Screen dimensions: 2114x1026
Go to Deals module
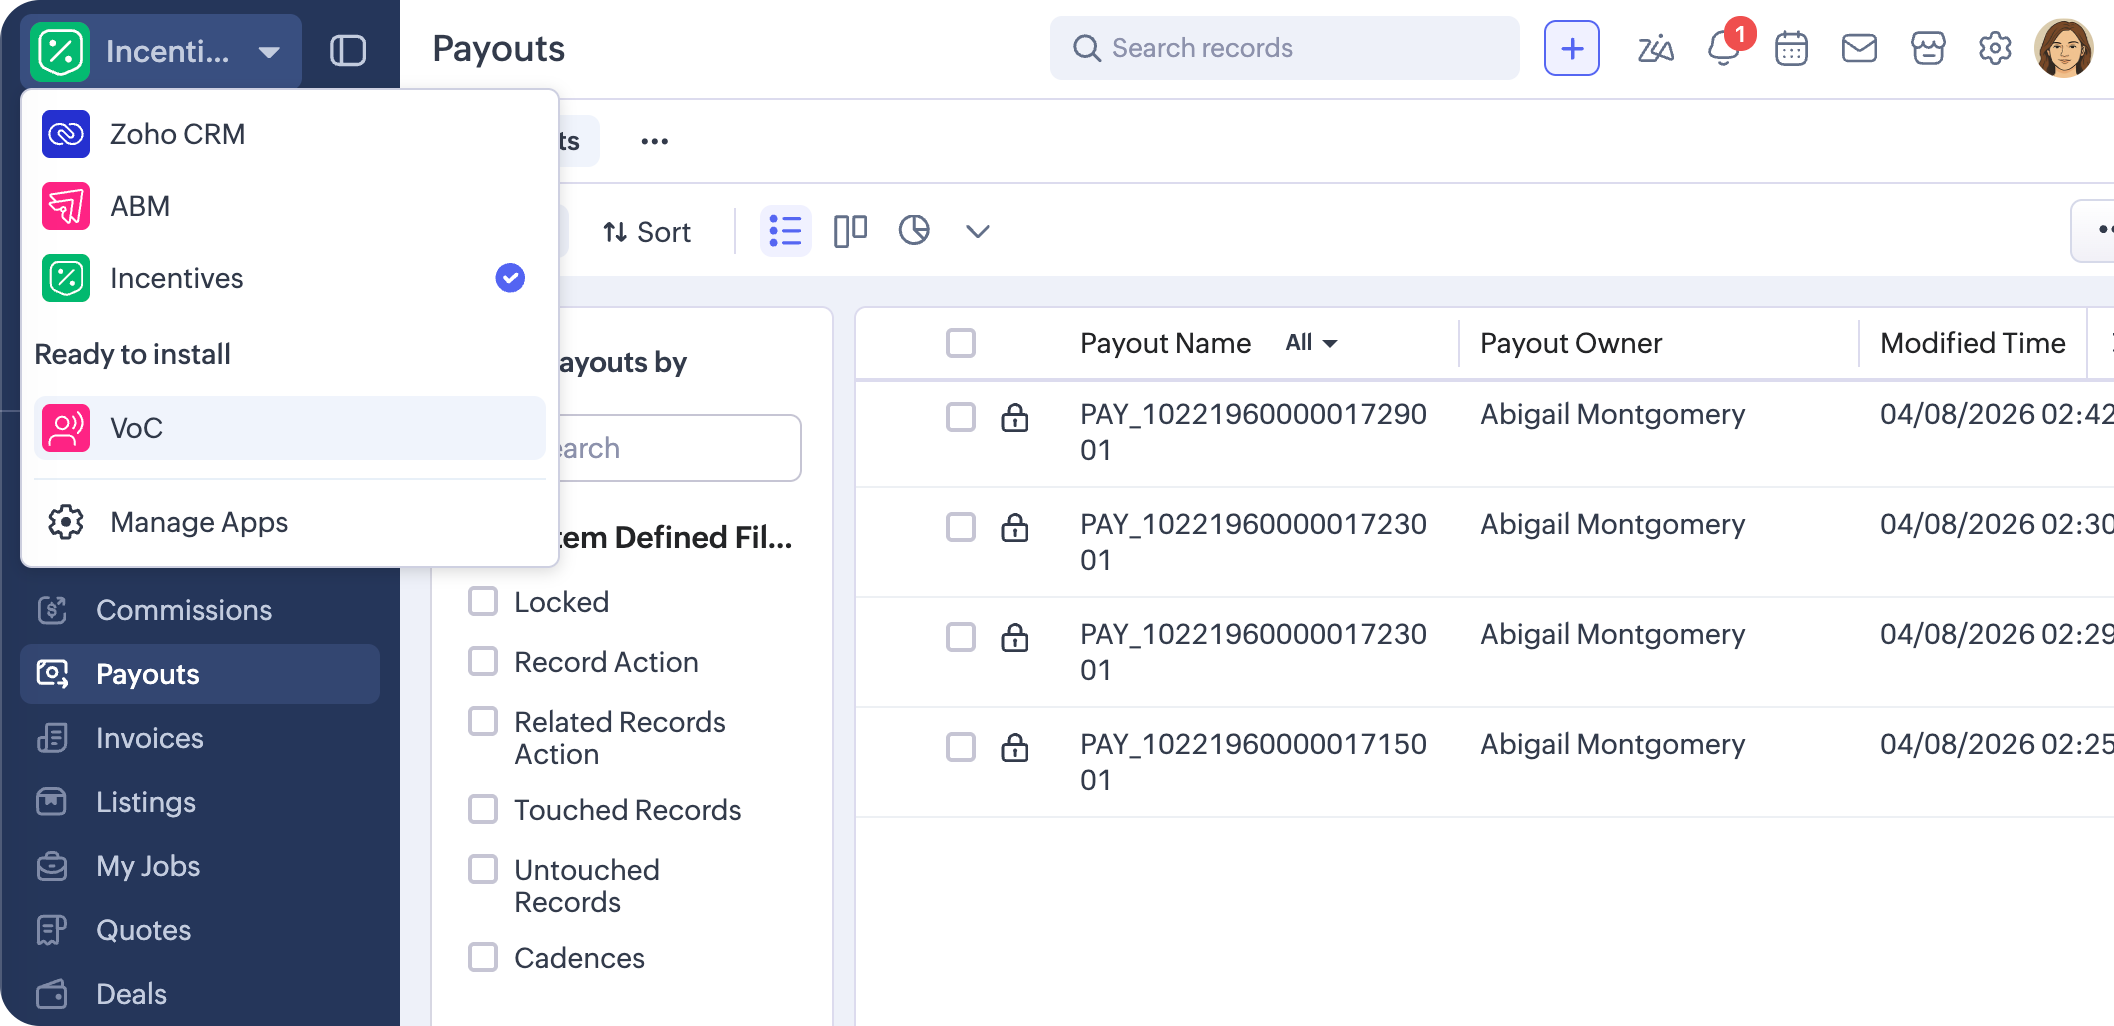coord(200,994)
